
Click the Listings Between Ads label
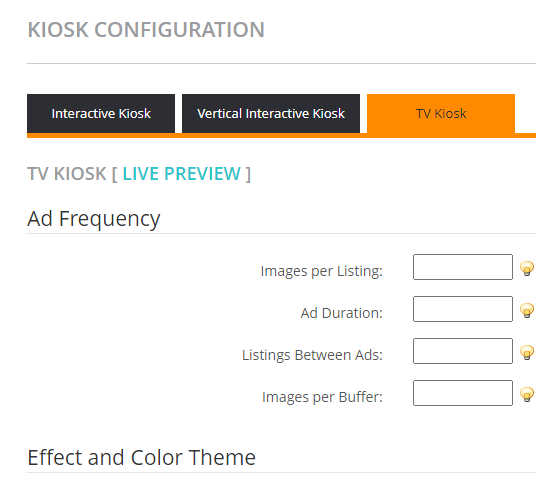click(x=312, y=355)
